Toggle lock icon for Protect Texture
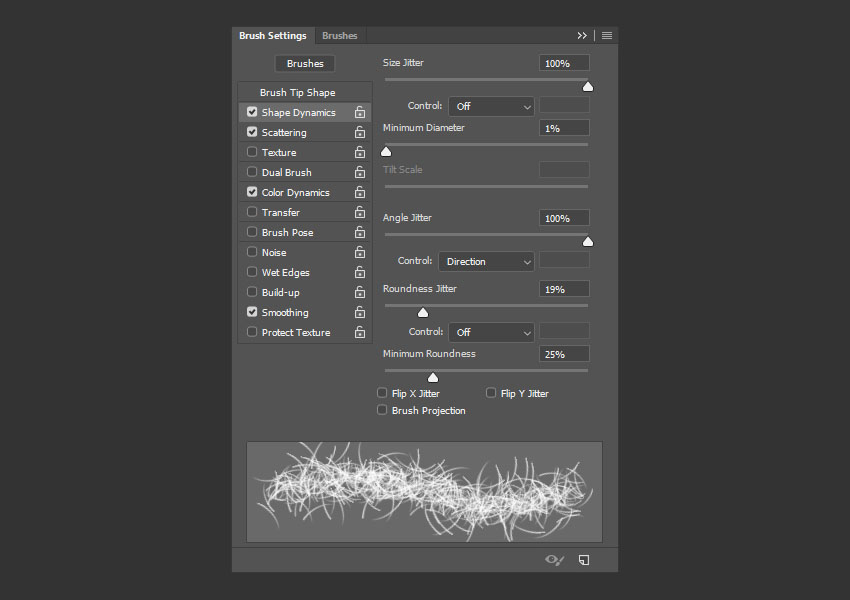 click(x=360, y=333)
